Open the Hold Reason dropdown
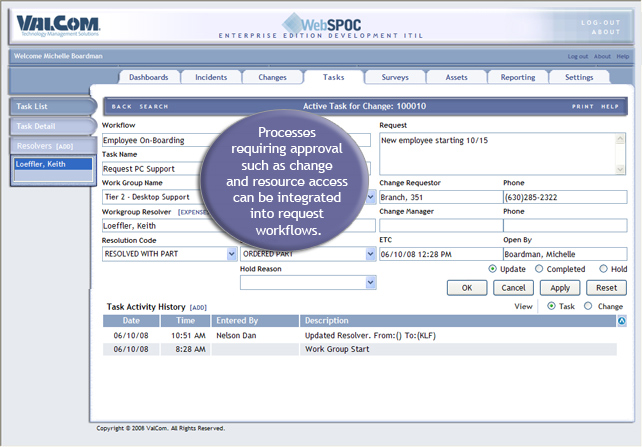The width and height of the screenshot is (642, 447). (x=370, y=282)
